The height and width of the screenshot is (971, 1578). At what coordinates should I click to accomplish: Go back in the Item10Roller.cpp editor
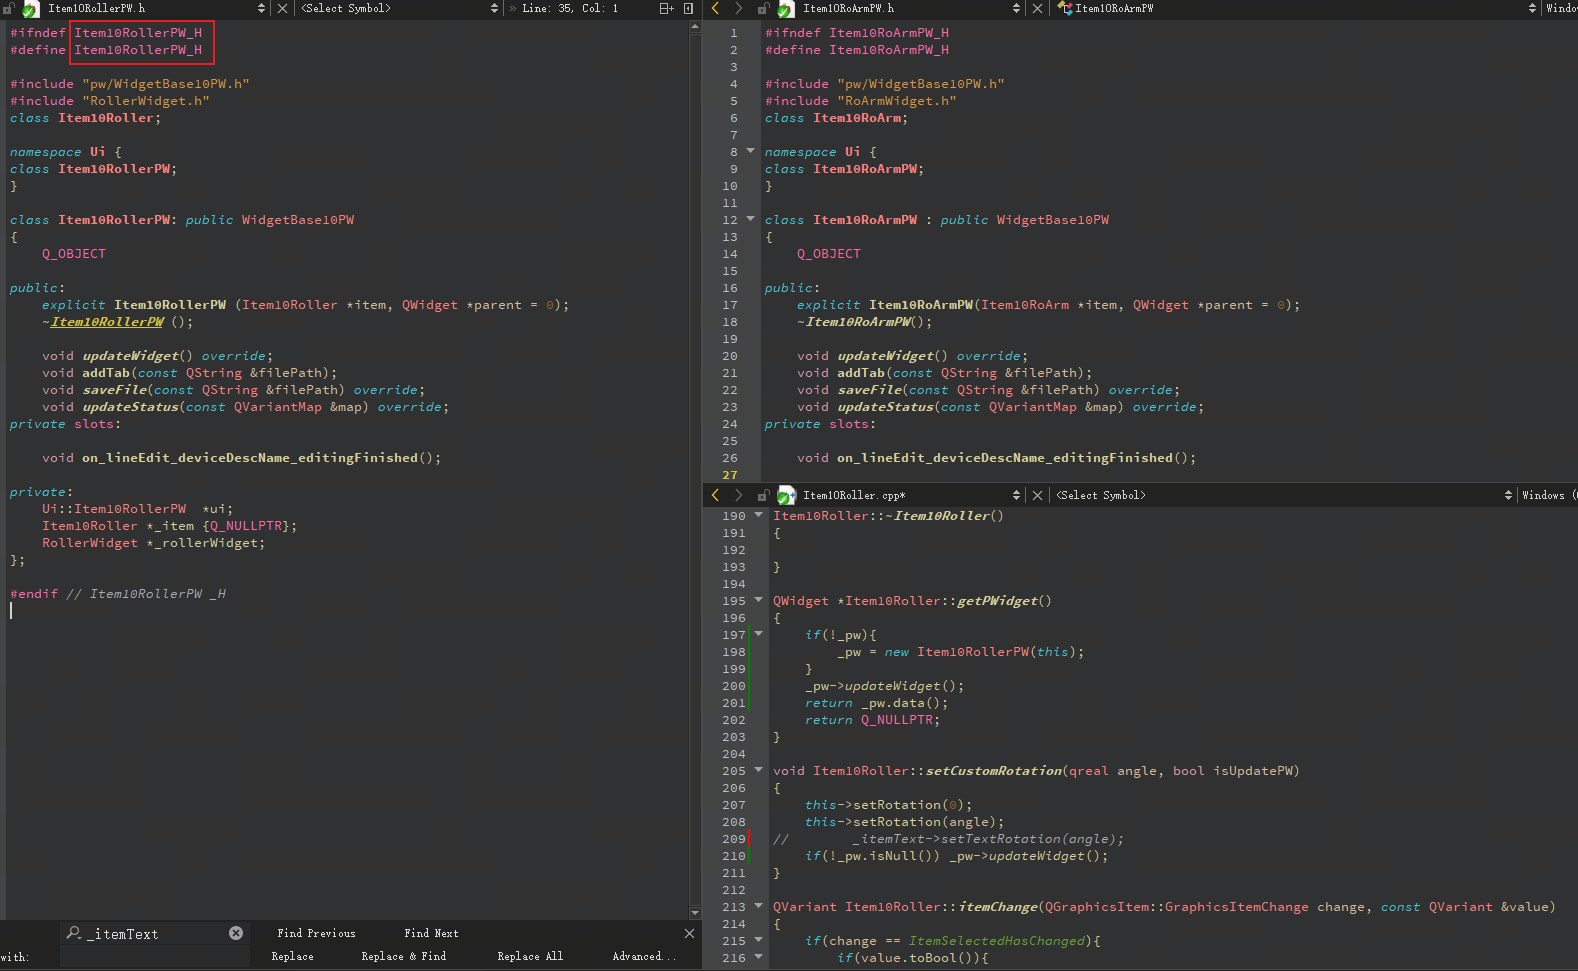pos(715,495)
